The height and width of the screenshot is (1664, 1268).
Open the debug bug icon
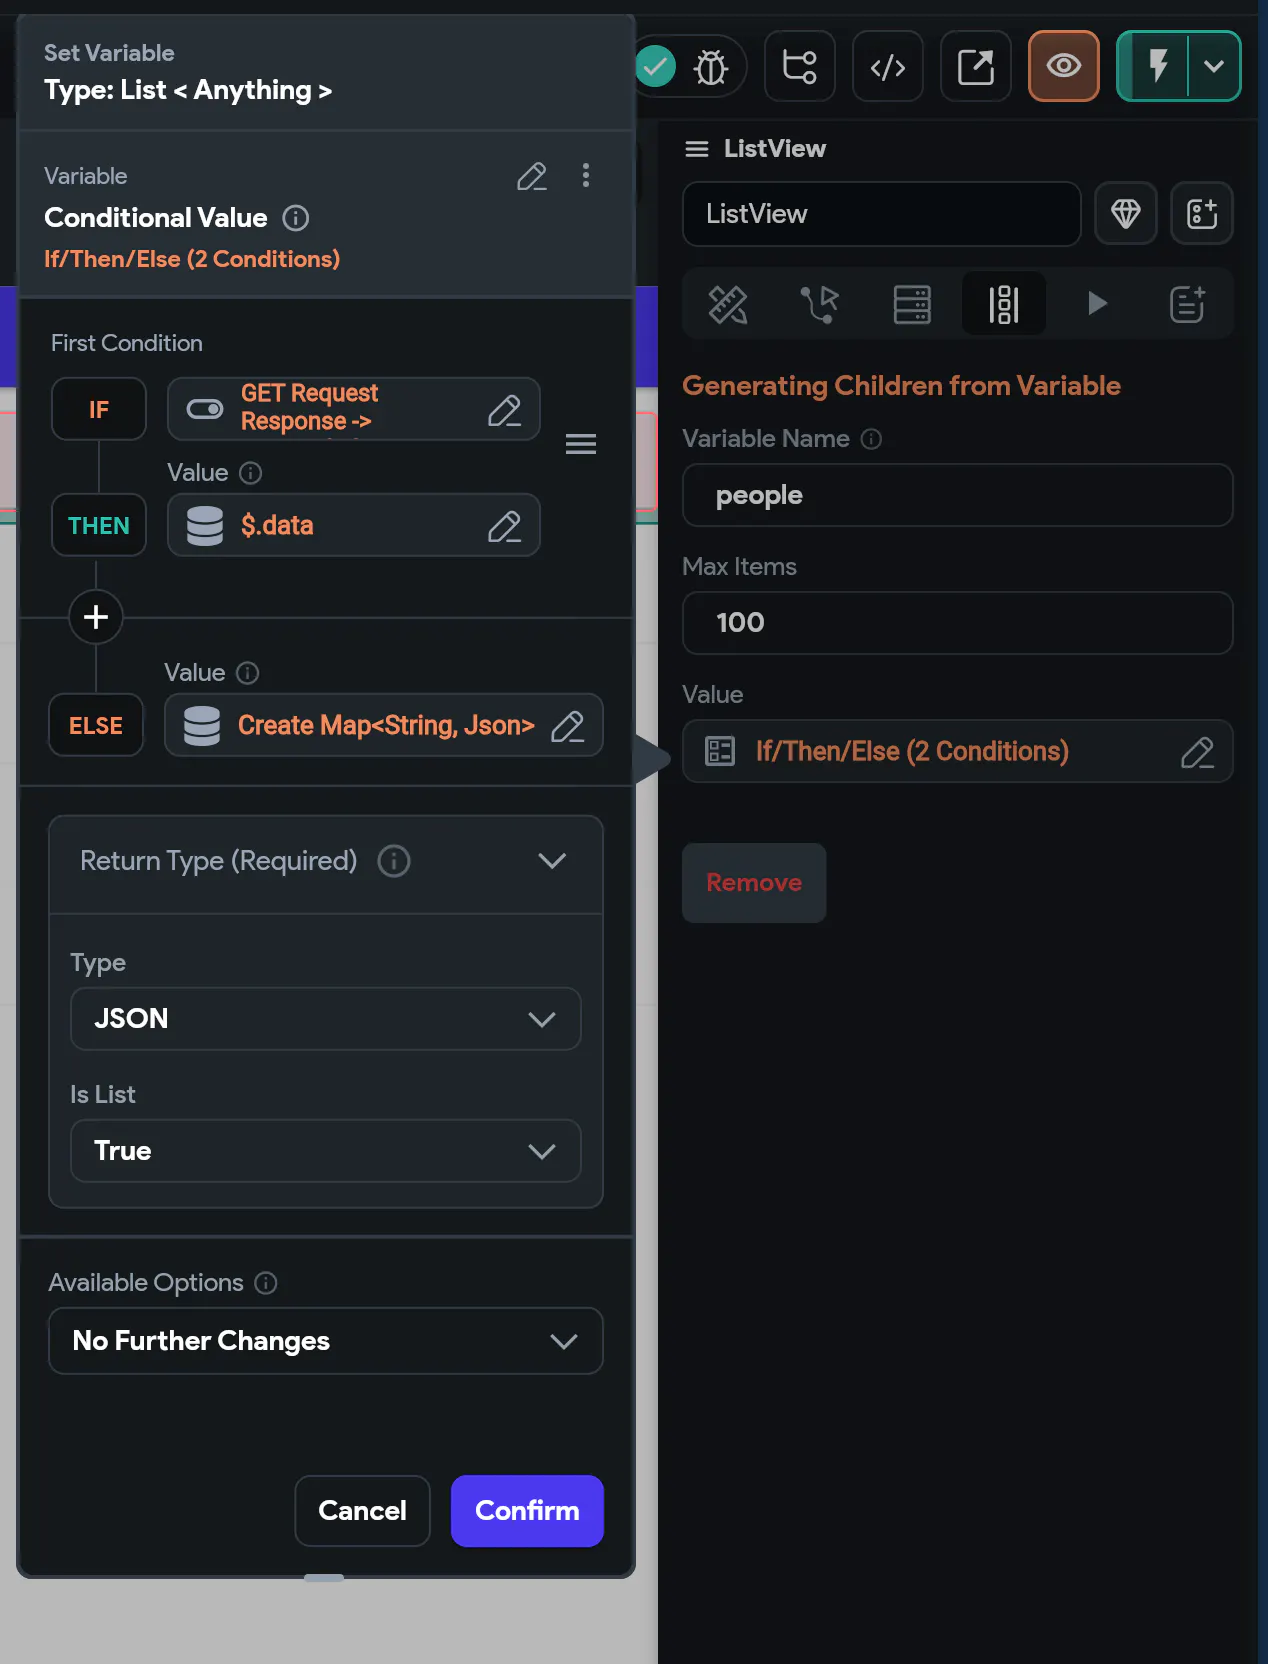711,67
